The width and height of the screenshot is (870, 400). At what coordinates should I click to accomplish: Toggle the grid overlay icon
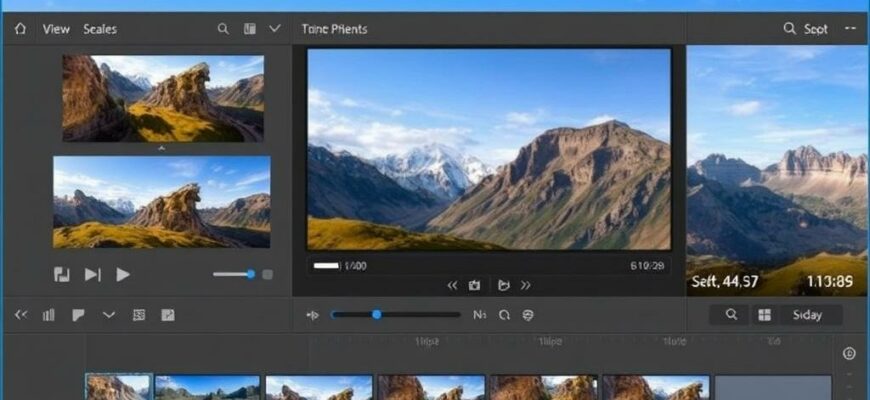click(x=139, y=315)
